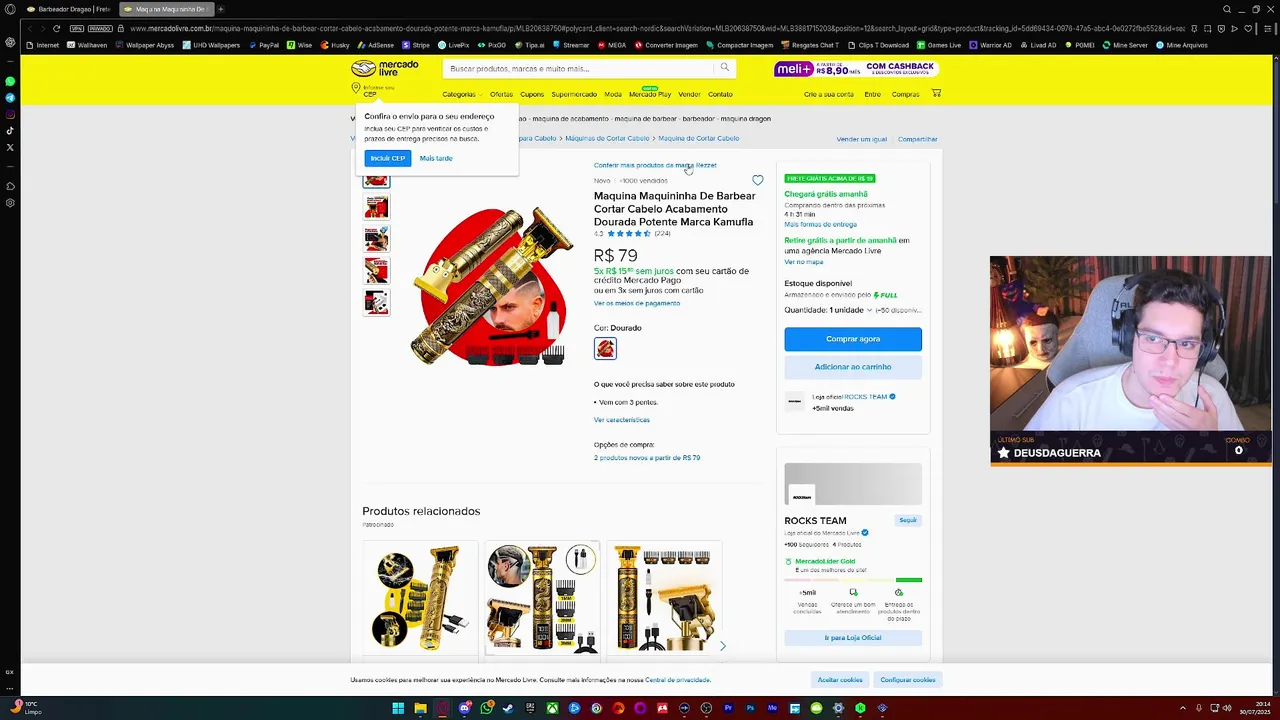Open Media Encoder from taskbar
Screen dimensions: 1280x720
coord(772,708)
